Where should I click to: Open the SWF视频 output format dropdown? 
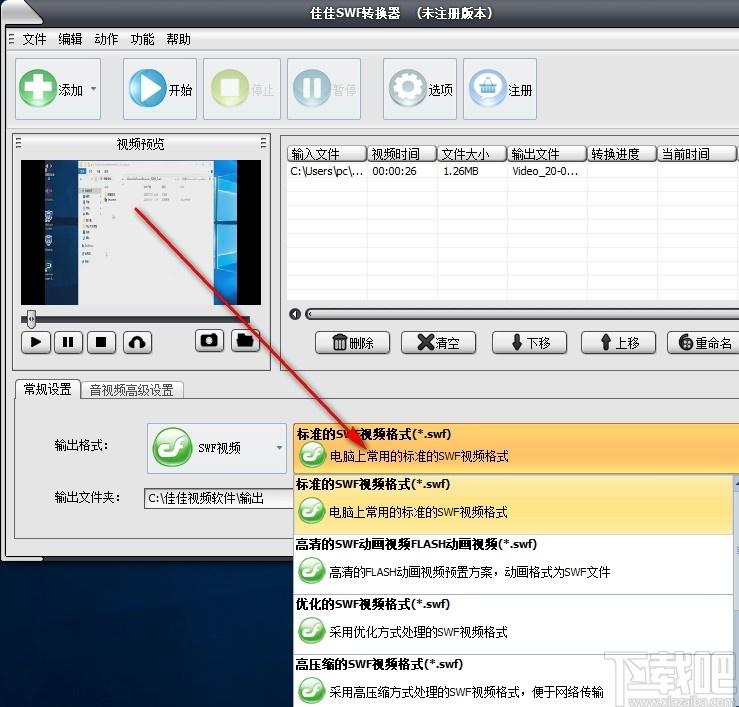point(217,448)
